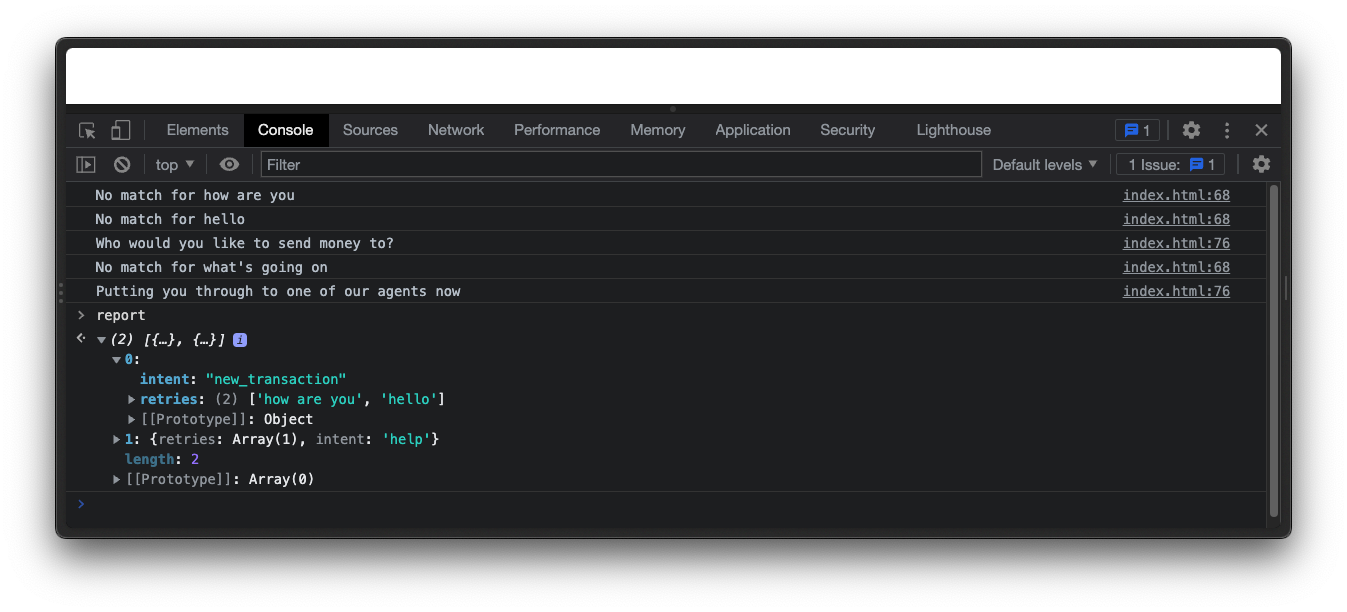Expand [[Prototype]]: Object

pos(132,419)
